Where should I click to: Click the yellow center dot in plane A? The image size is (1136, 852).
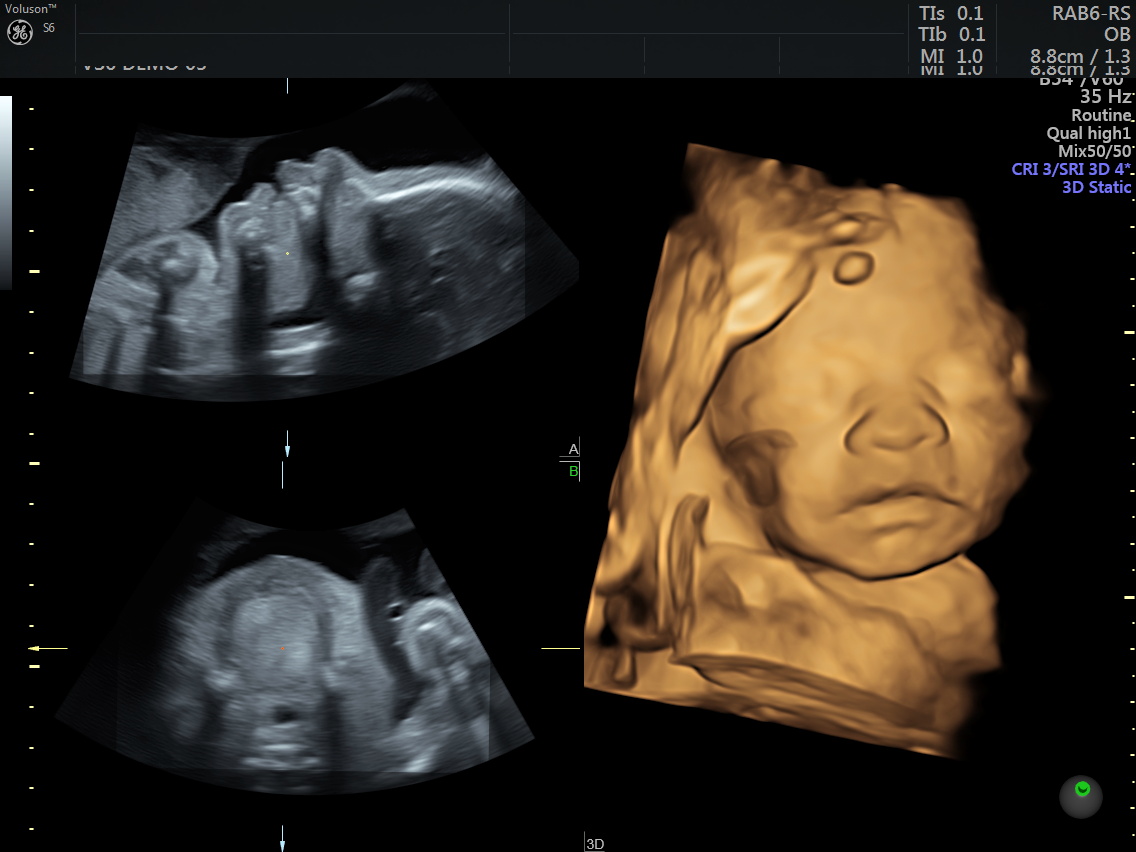(287, 253)
